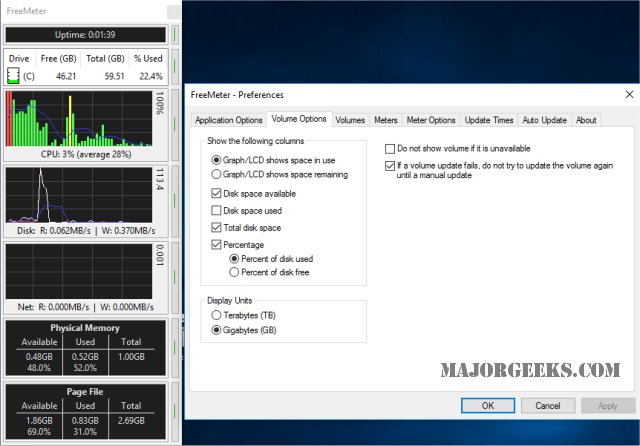Click the Disk activity graph

pos(79,195)
